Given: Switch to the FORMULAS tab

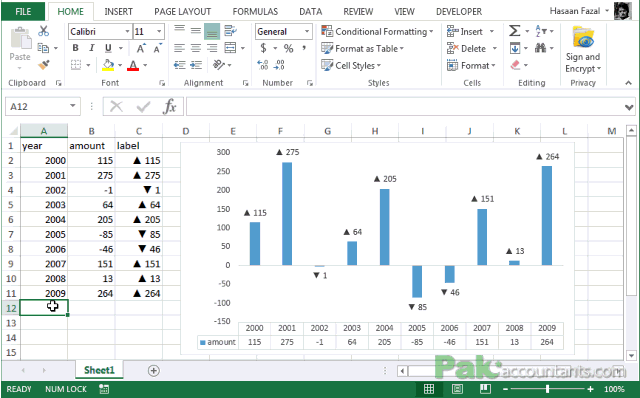Looking at the screenshot, I should 255,12.
